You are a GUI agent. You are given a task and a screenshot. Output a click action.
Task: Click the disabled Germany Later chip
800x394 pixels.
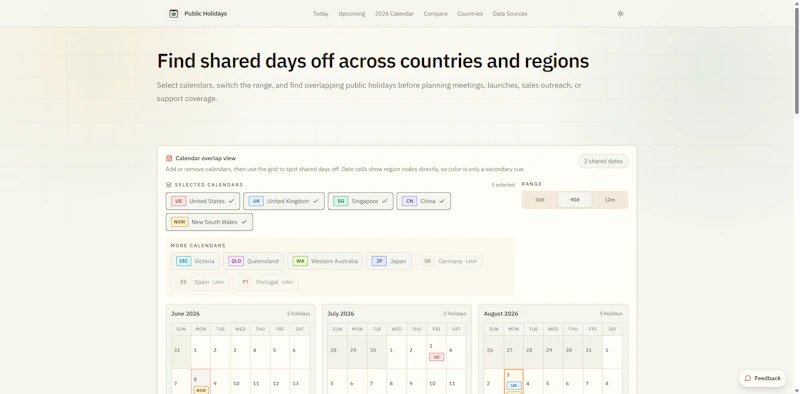(x=448, y=261)
